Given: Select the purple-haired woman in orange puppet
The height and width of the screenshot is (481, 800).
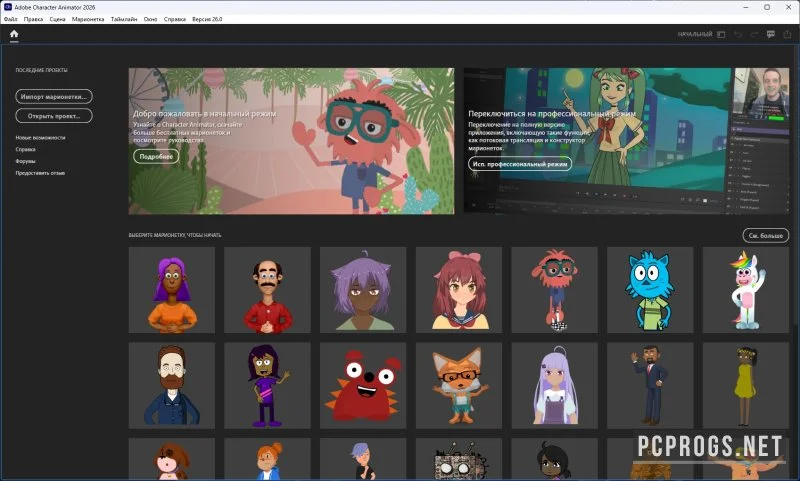Looking at the screenshot, I should tap(171, 290).
